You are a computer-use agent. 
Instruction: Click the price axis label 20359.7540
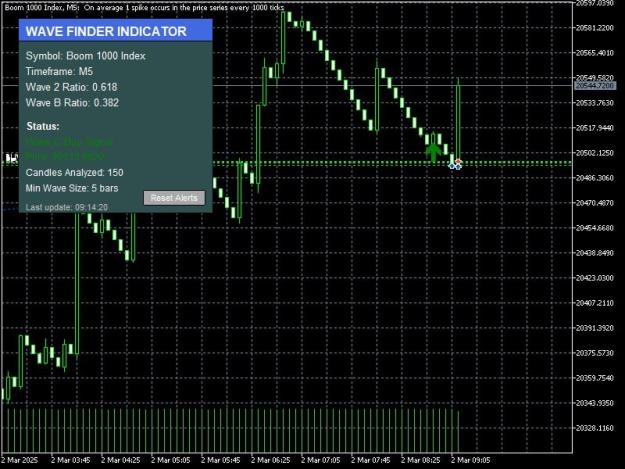[595, 378]
